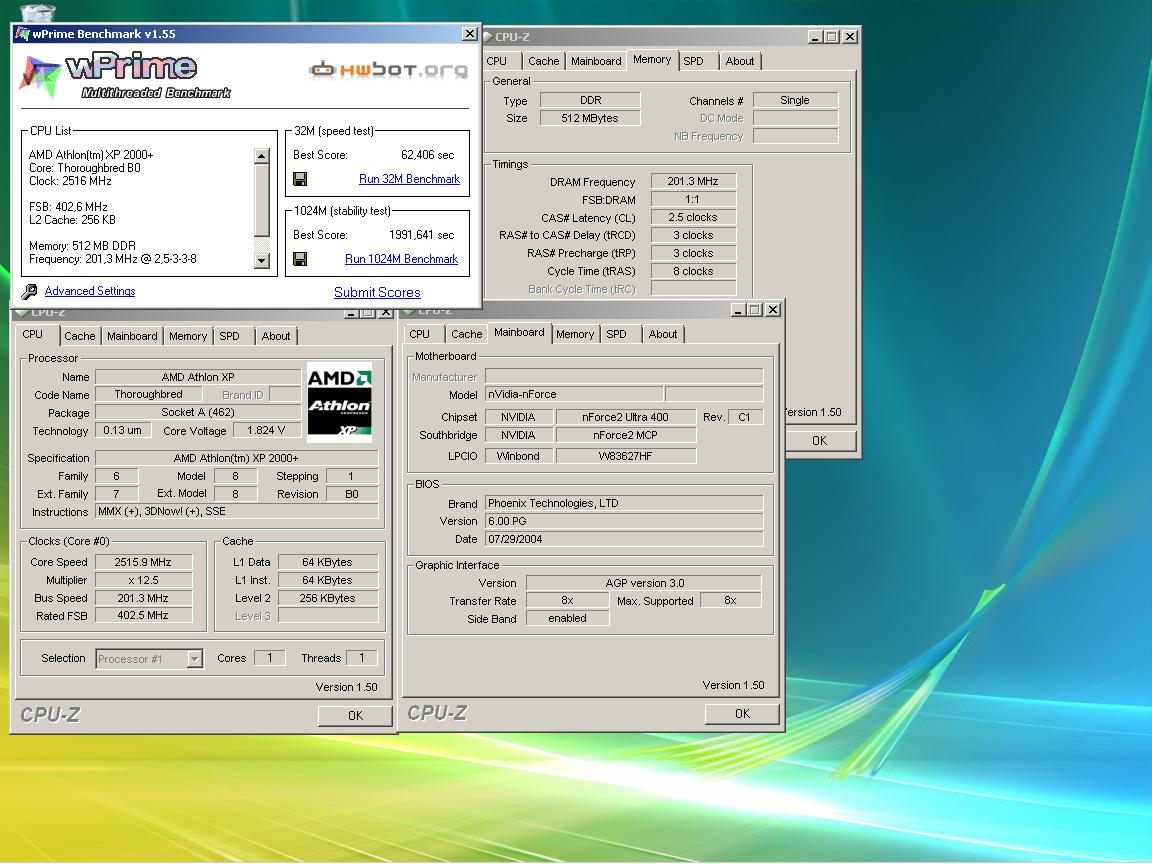Click the Side Band enabled field
This screenshot has height=864, width=1152.
[x=567, y=619]
